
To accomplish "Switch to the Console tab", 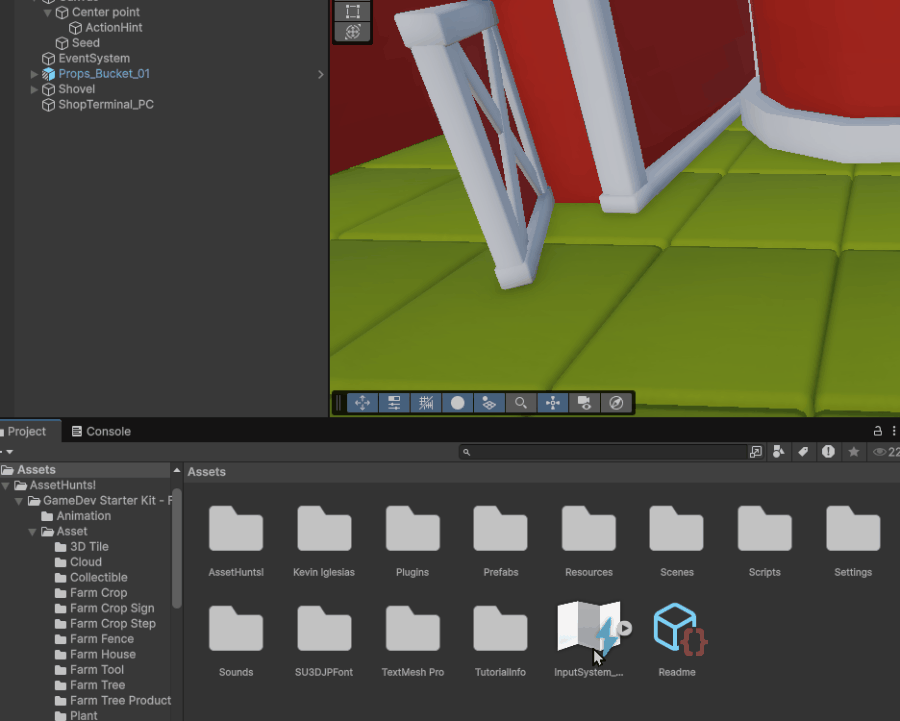I will [101, 431].
